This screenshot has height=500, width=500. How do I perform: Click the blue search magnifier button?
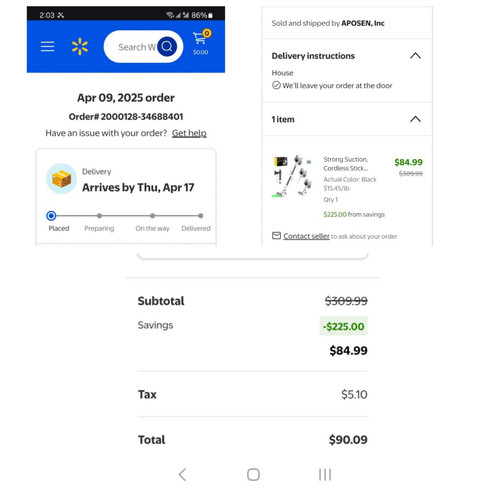(167, 46)
